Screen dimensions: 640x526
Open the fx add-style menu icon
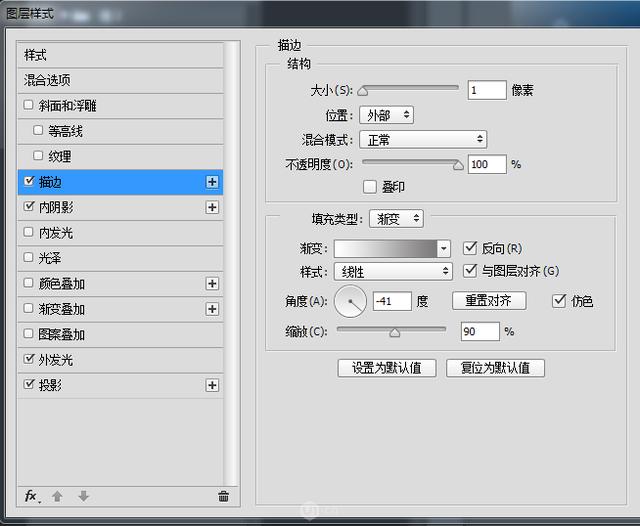pos(32,496)
